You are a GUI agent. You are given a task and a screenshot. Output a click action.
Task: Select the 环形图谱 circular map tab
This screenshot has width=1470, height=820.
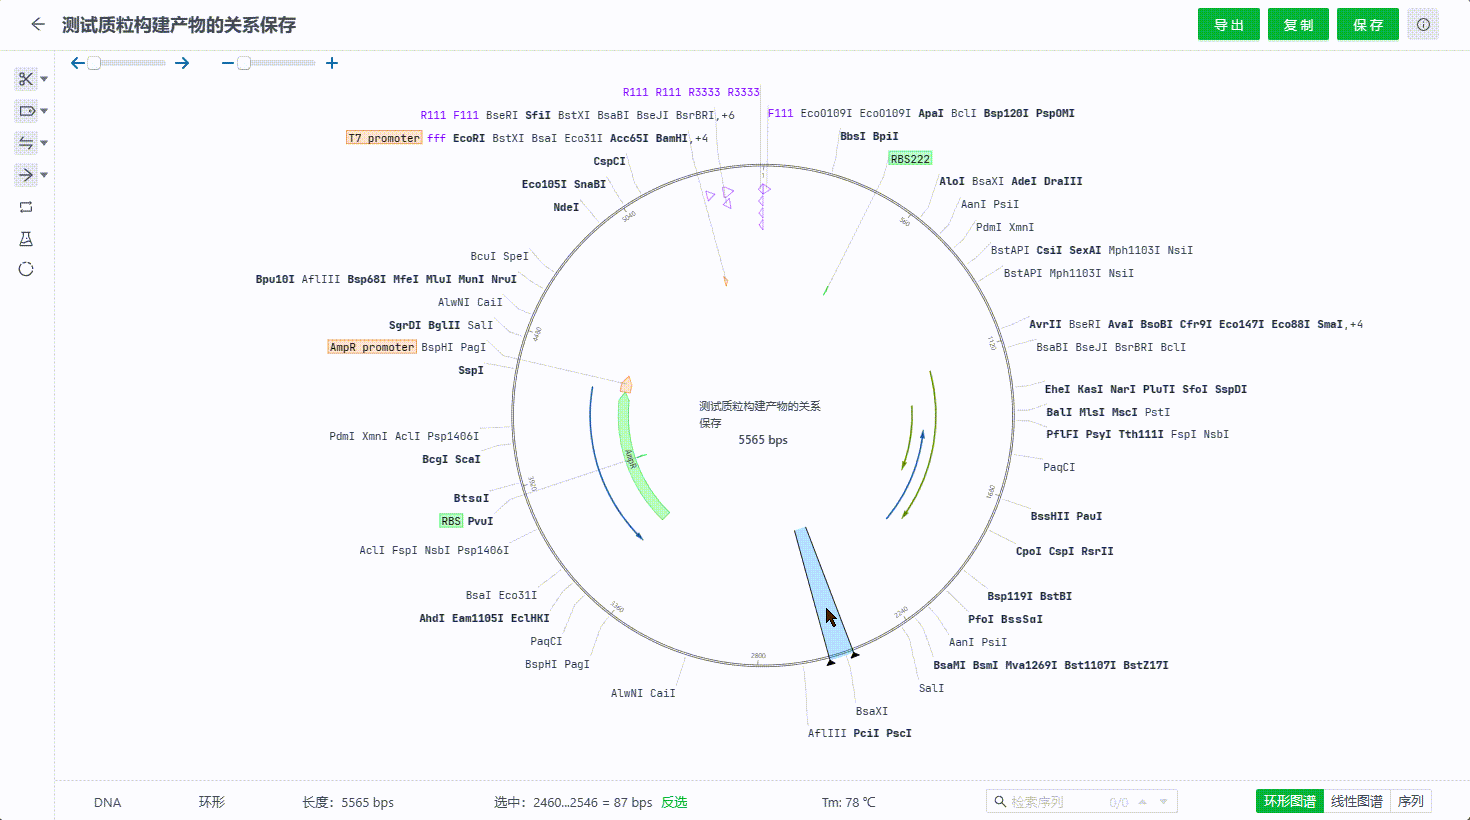tap(1289, 801)
